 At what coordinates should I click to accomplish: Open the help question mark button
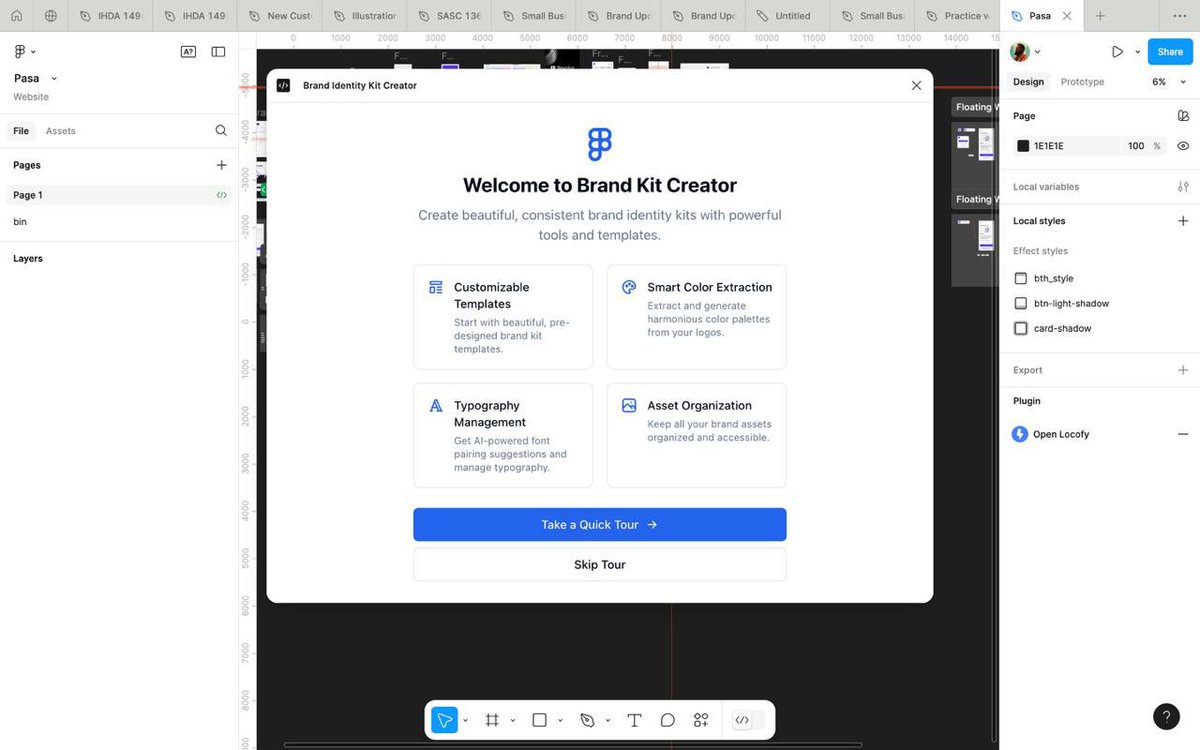(1166, 716)
